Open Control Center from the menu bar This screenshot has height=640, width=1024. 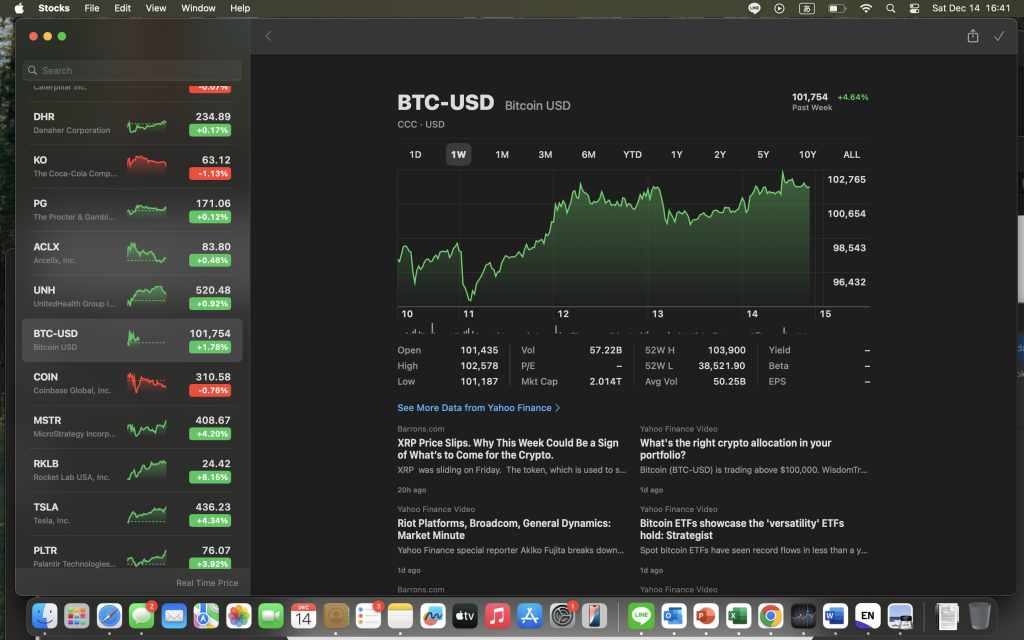[x=913, y=8]
